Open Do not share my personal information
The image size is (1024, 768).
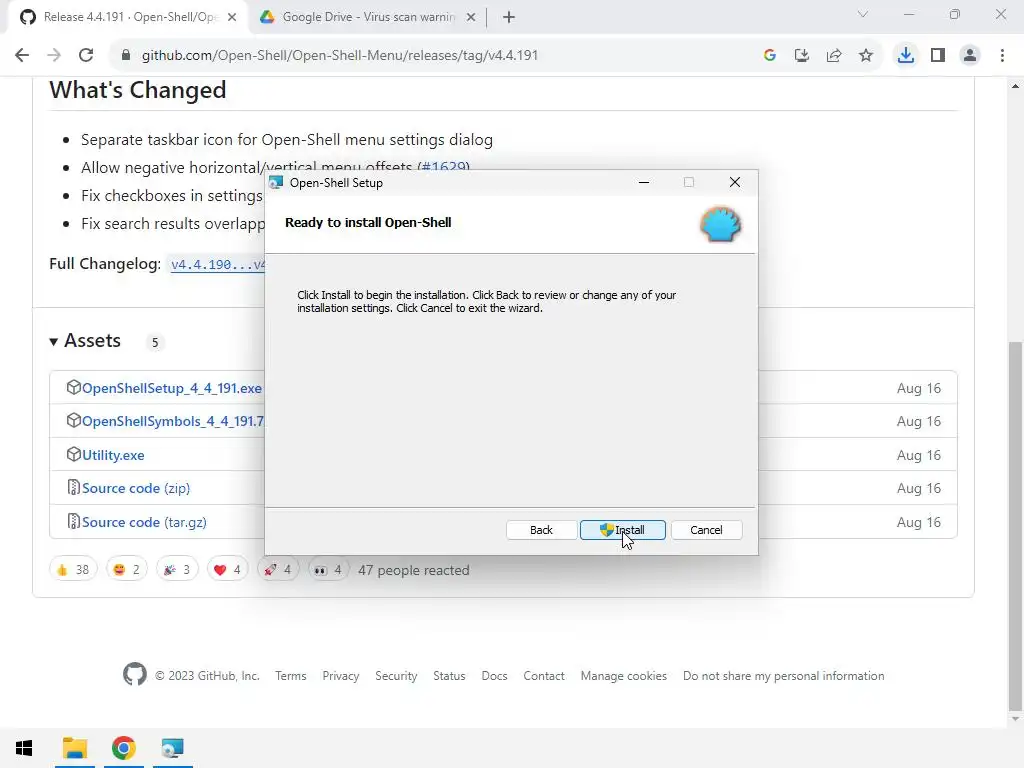click(x=784, y=676)
